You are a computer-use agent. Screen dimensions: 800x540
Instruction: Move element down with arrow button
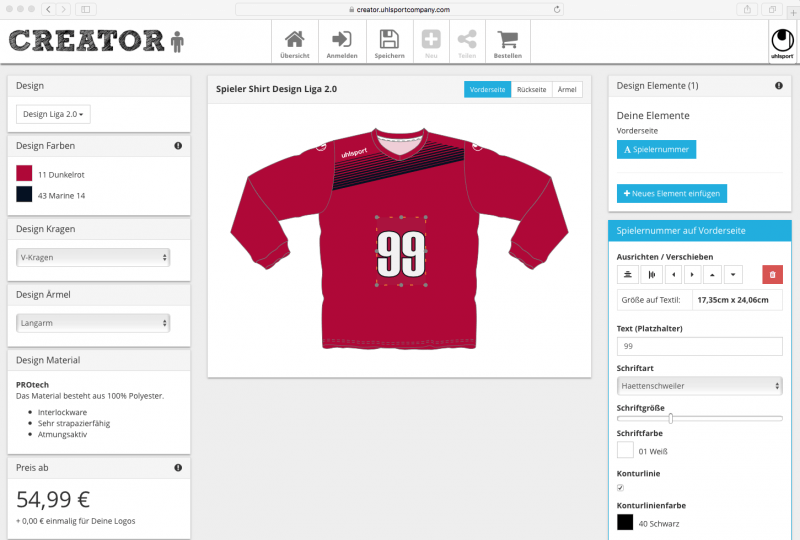point(733,275)
